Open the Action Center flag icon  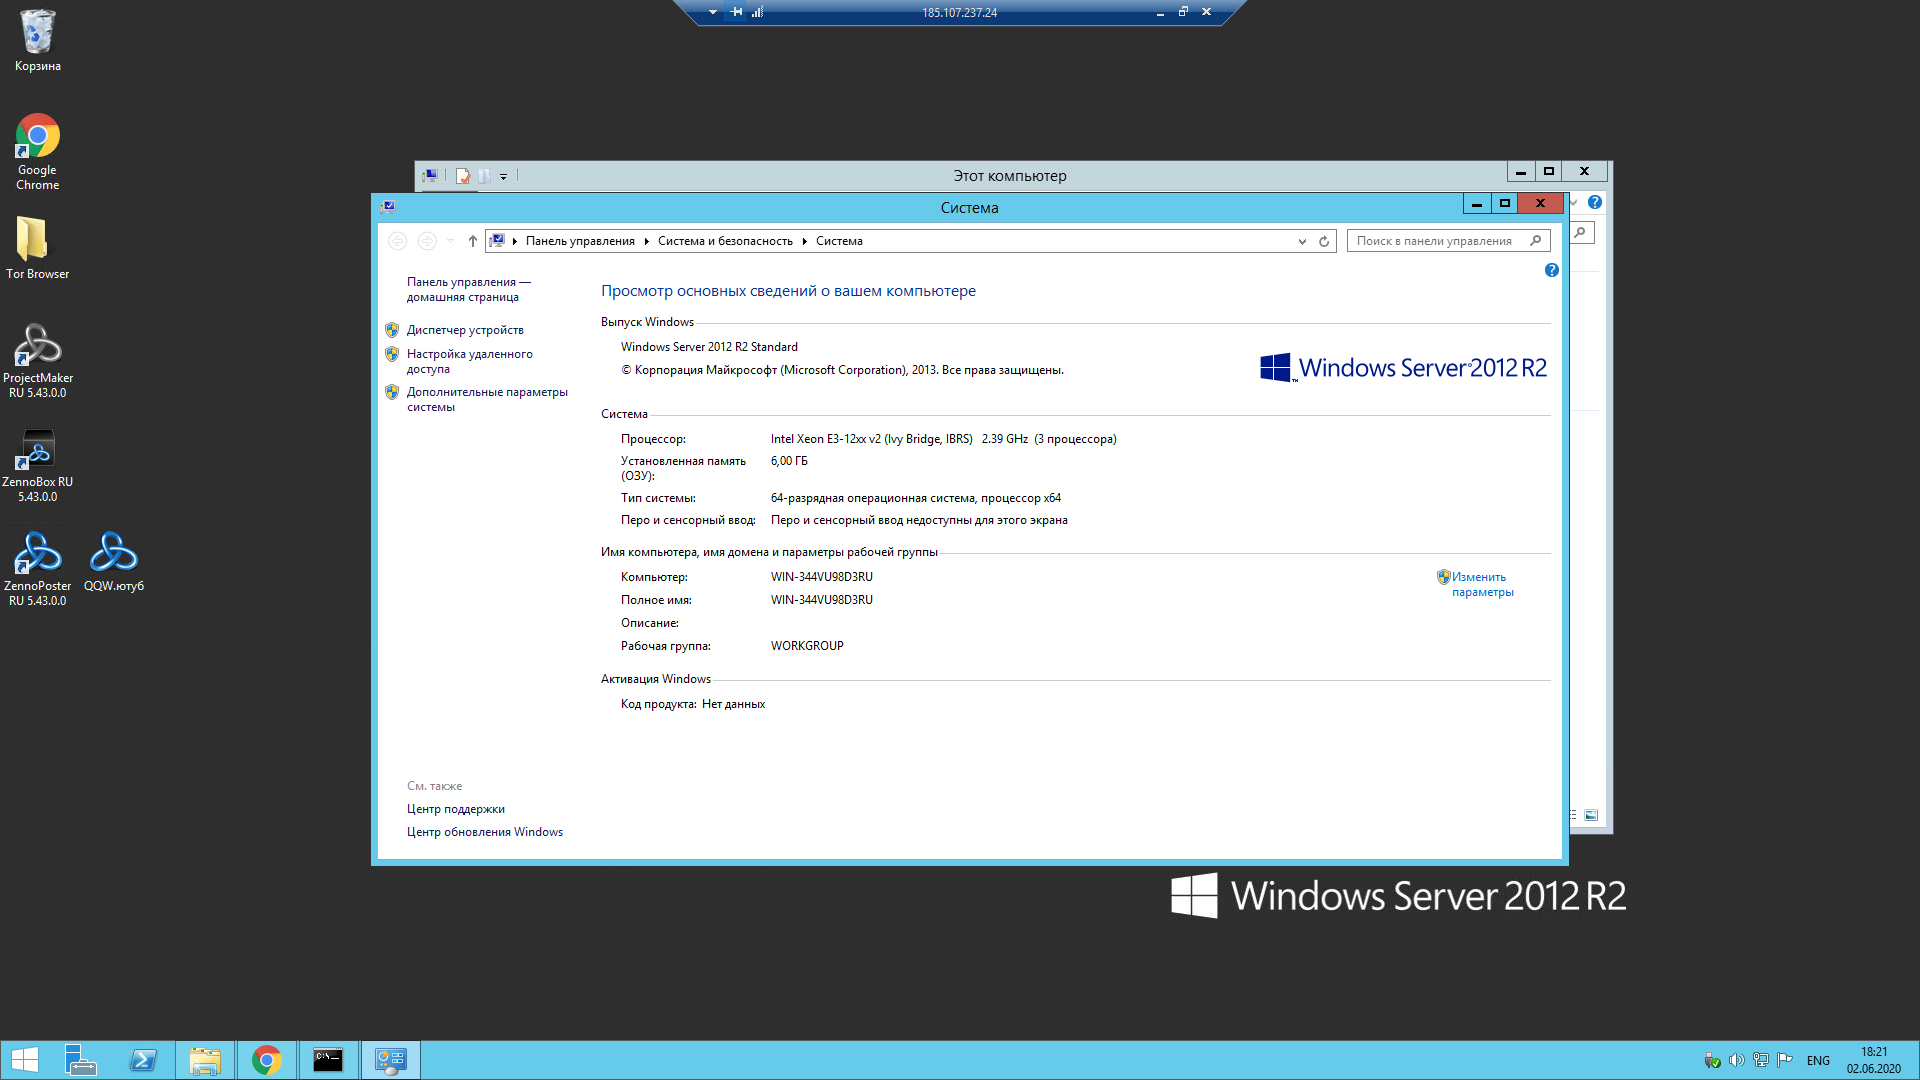point(1784,1060)
